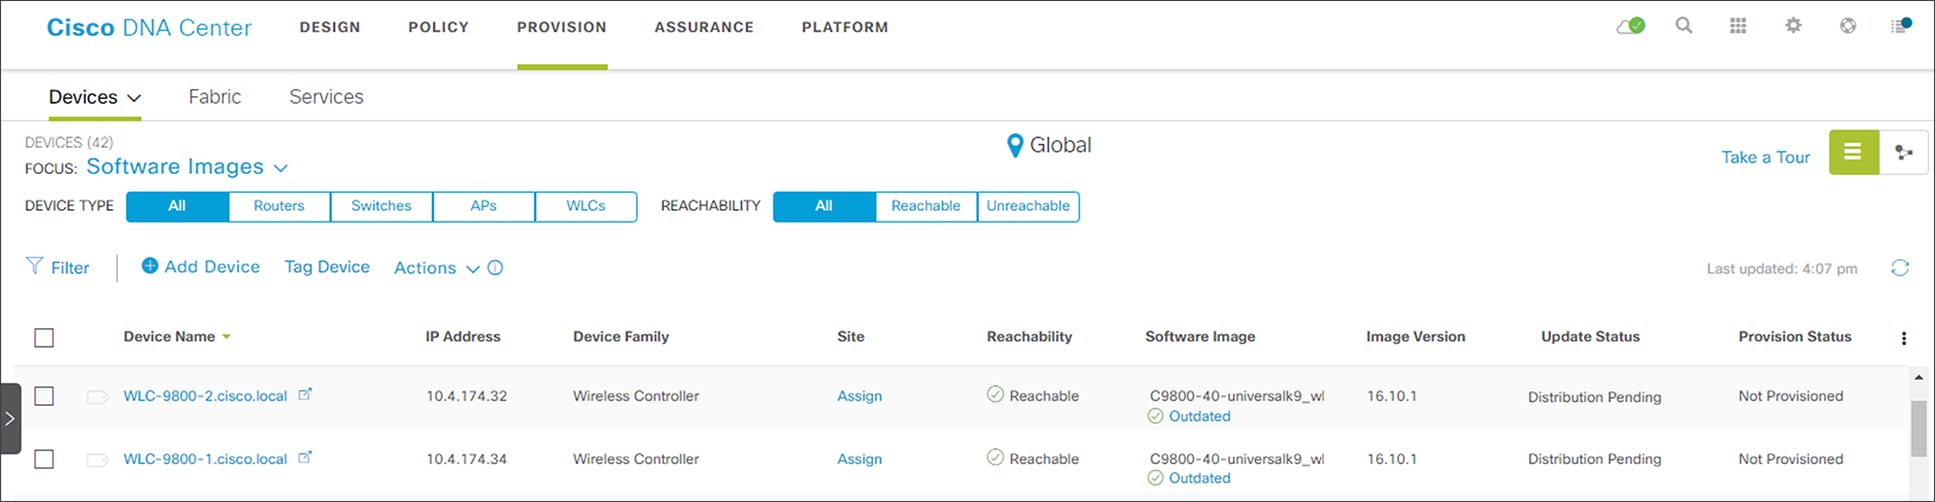Open the tools grid icon
Screen dimensions: 1935x502
[x=1738, y=25]
